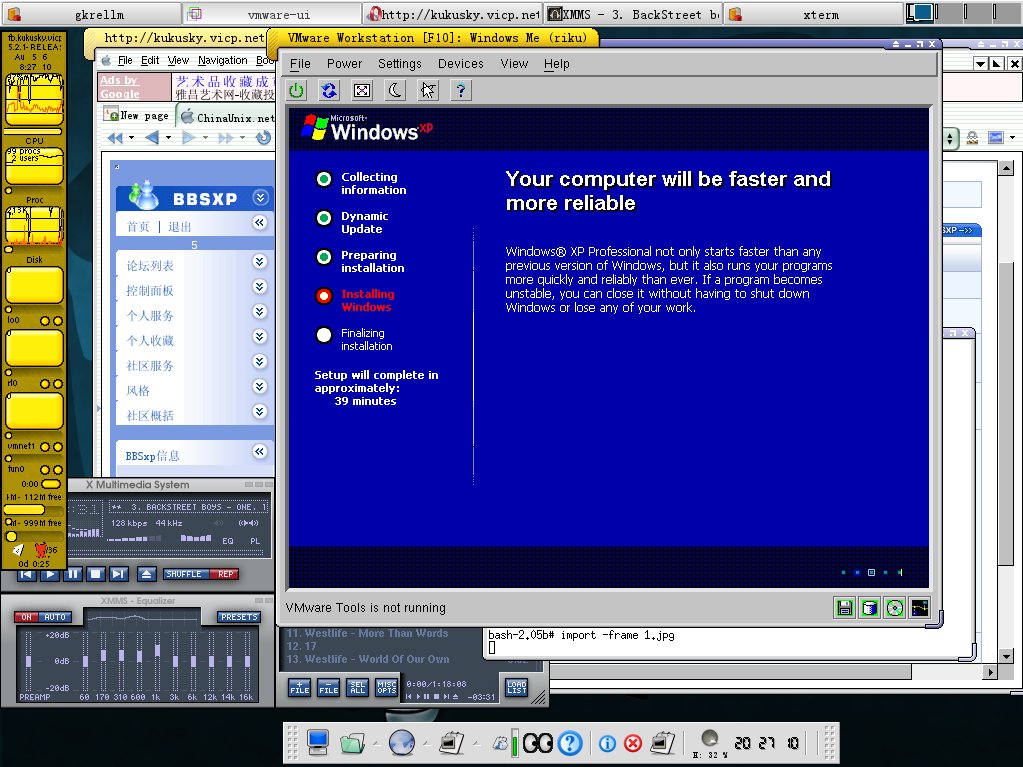Viewport: 1023px width, 767px height.
Task: Collapse the BBSXP header chevron
Action: pos(260,198)
